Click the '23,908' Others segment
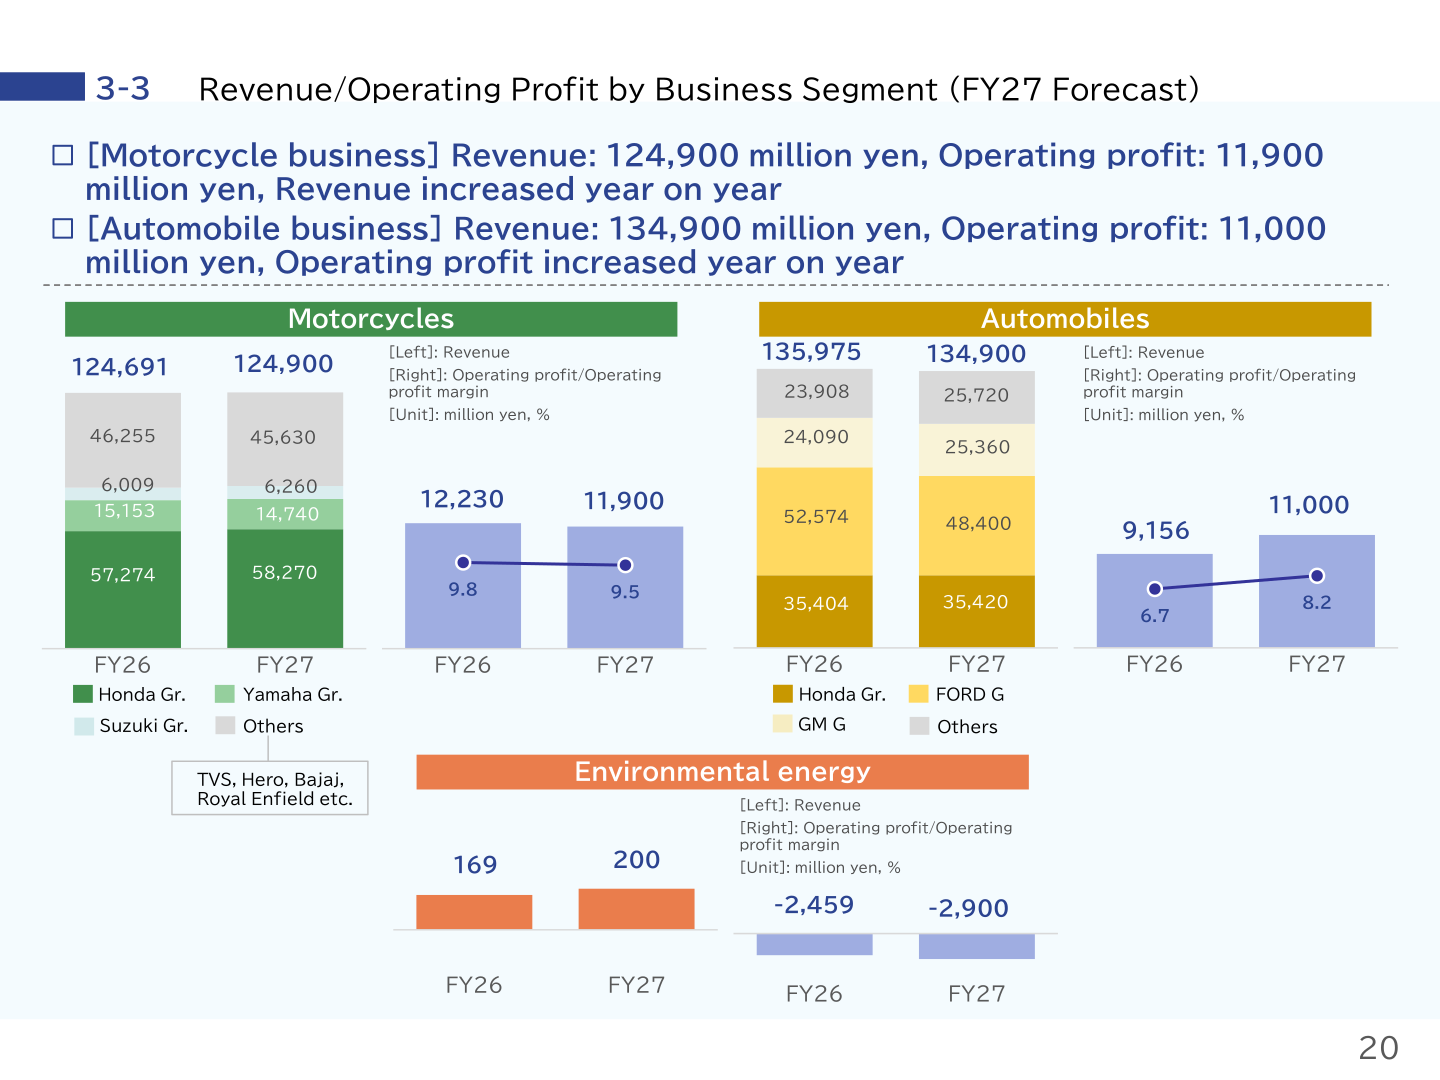Screen dimensions: 1440x1080 [817, 392]
